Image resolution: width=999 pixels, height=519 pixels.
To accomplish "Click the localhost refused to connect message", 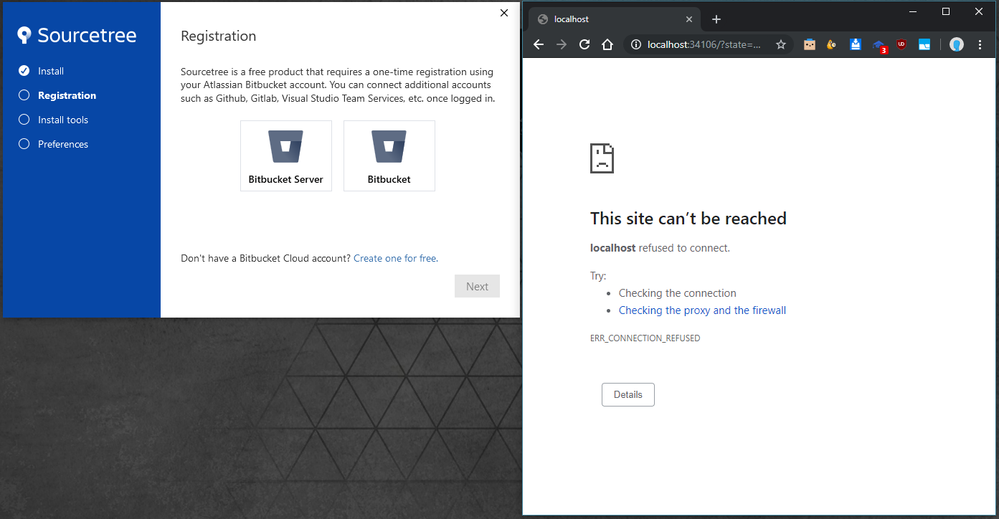I will [x=660, y=248].
